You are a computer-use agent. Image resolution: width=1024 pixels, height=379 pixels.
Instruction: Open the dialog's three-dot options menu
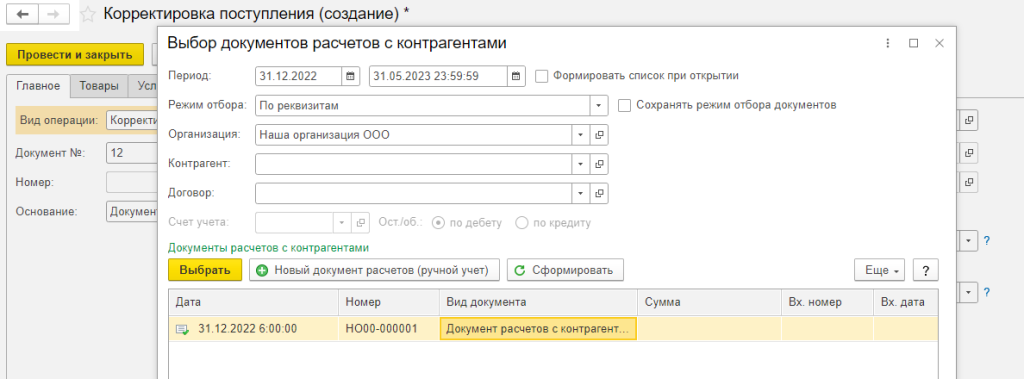tap(888, 43)
